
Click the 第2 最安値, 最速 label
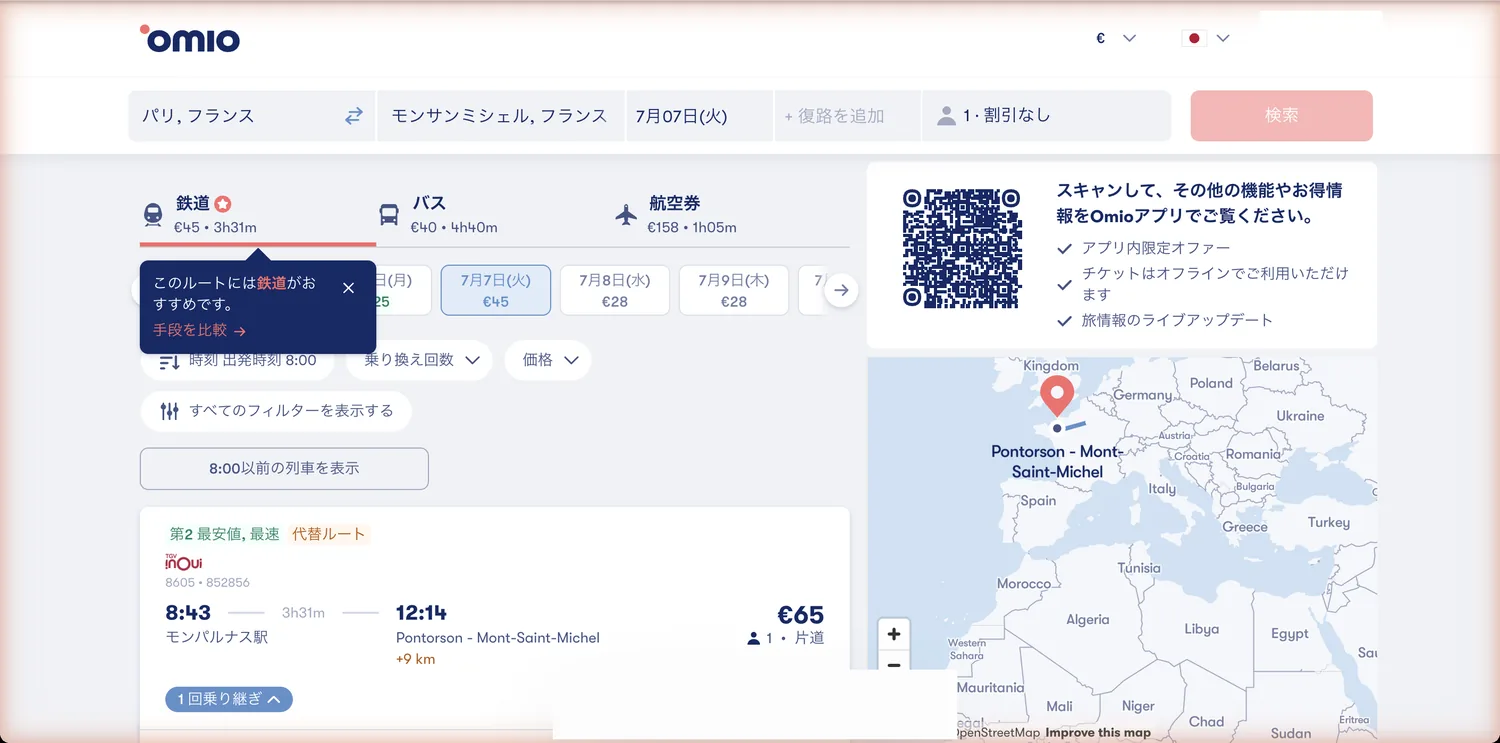click(x=225, y=534)
